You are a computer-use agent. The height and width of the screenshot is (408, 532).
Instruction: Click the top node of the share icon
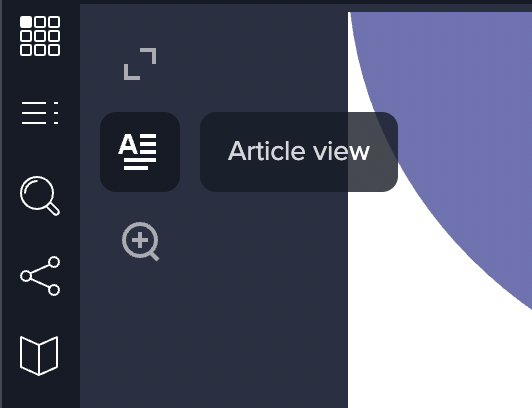click(54, 262)
